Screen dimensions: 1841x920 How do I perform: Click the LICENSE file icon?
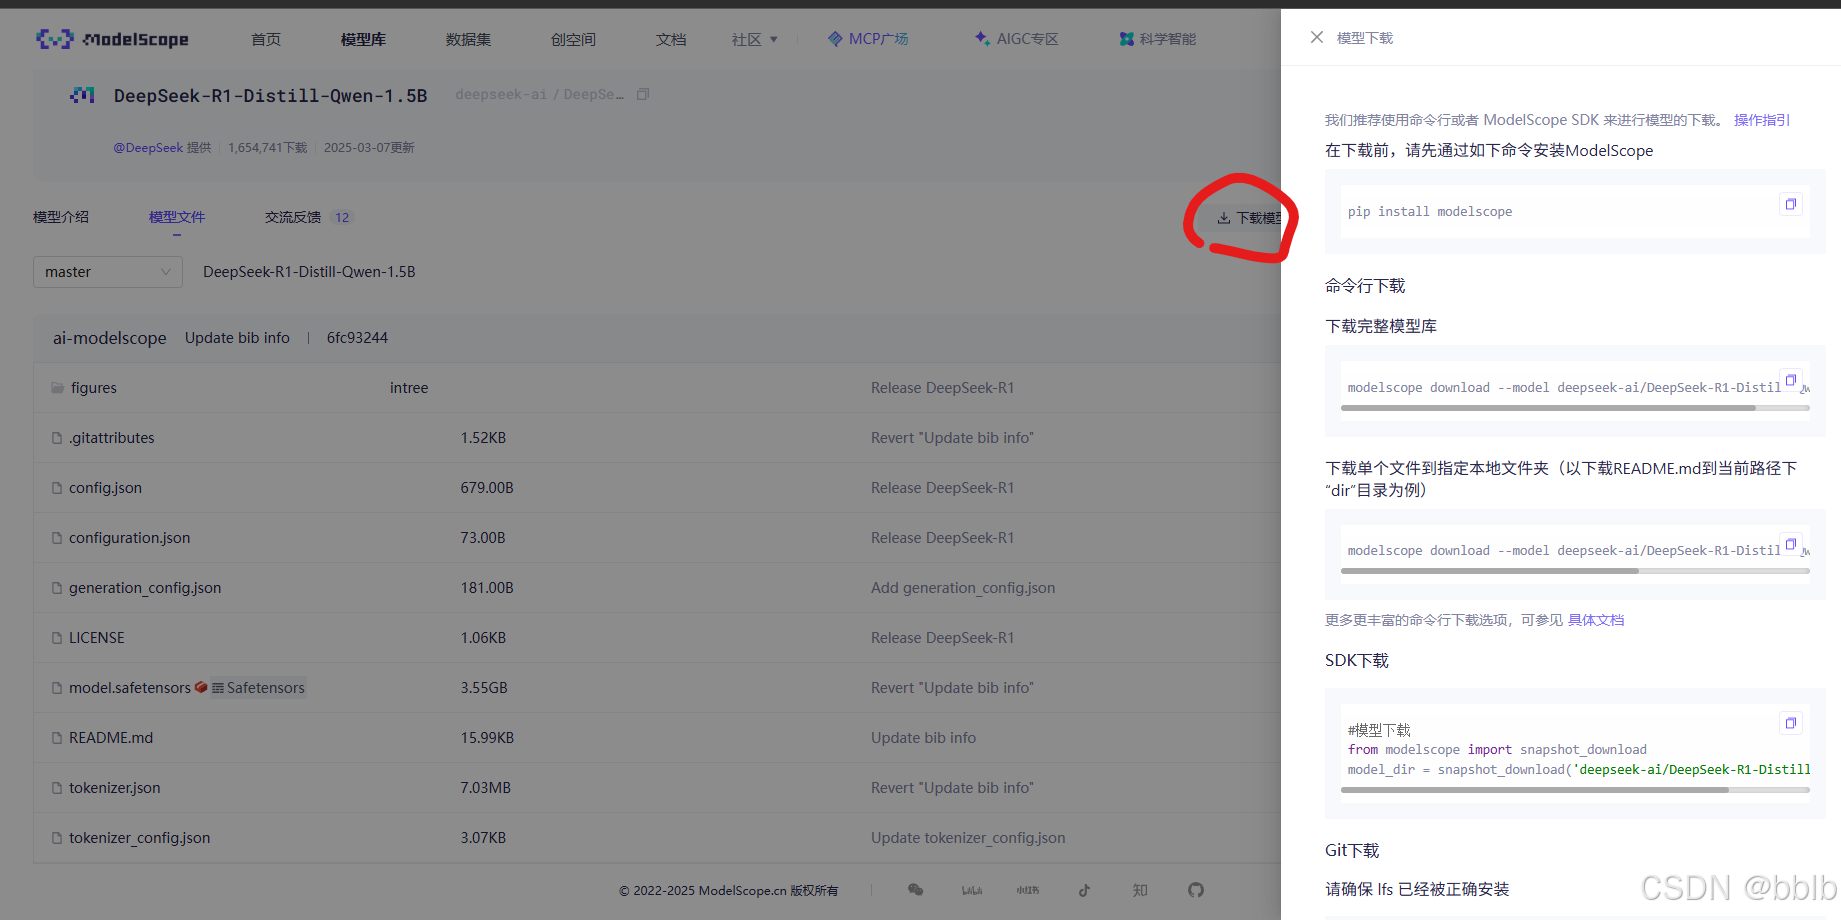pyautogui.click(x=57, y=638)
